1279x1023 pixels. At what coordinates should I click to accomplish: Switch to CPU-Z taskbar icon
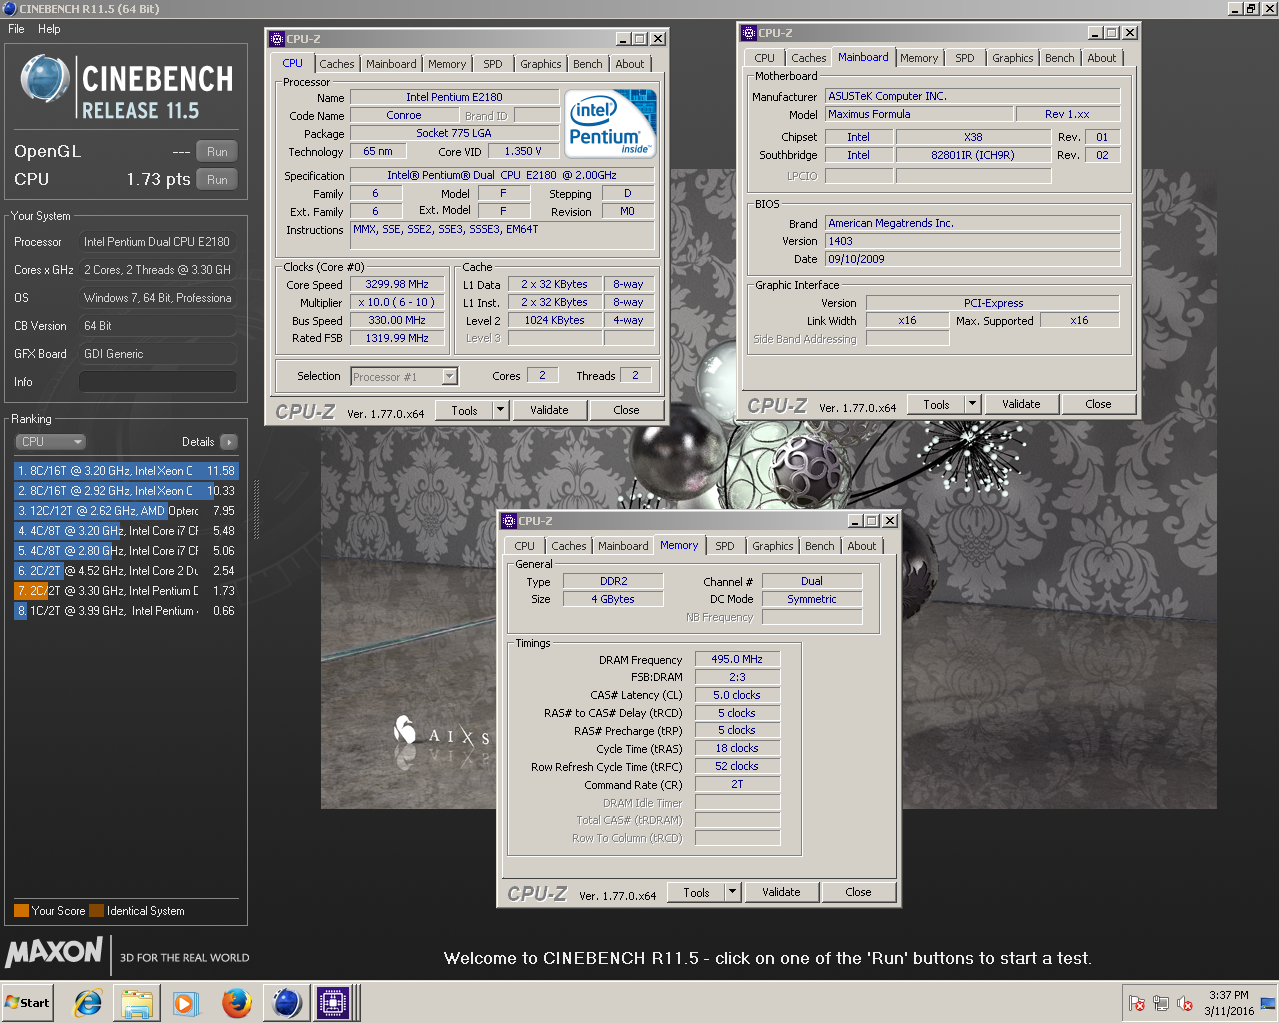coord(334,1002)
